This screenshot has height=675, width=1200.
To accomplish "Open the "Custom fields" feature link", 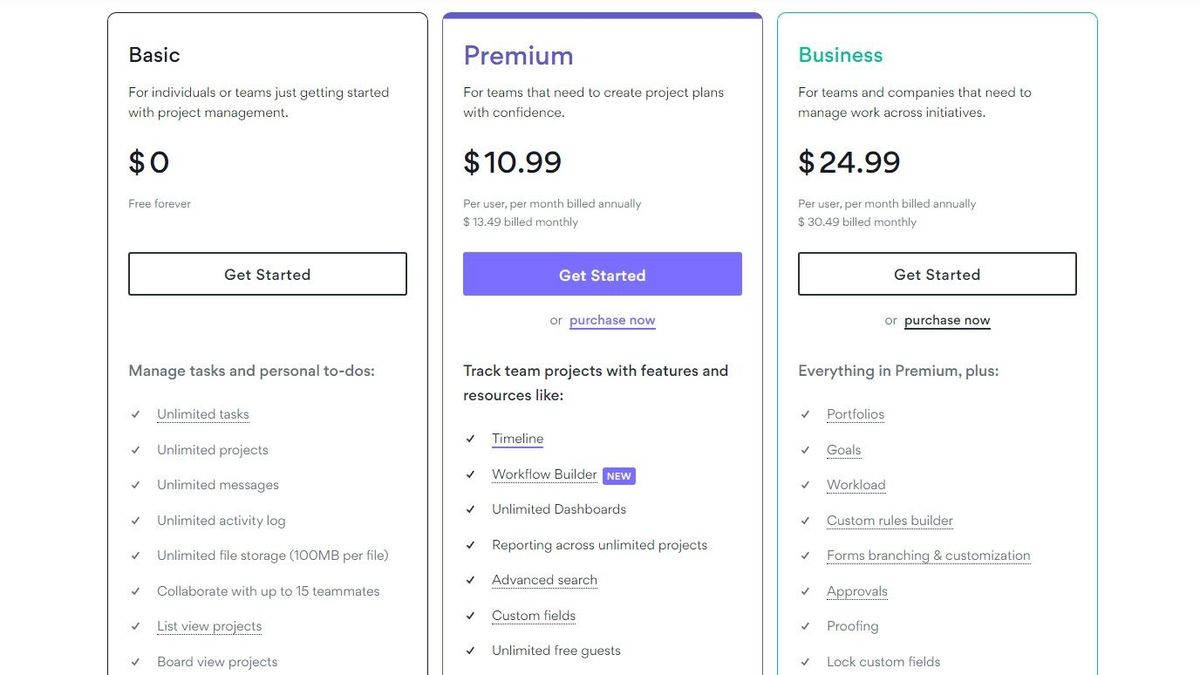I will (534, 615).
